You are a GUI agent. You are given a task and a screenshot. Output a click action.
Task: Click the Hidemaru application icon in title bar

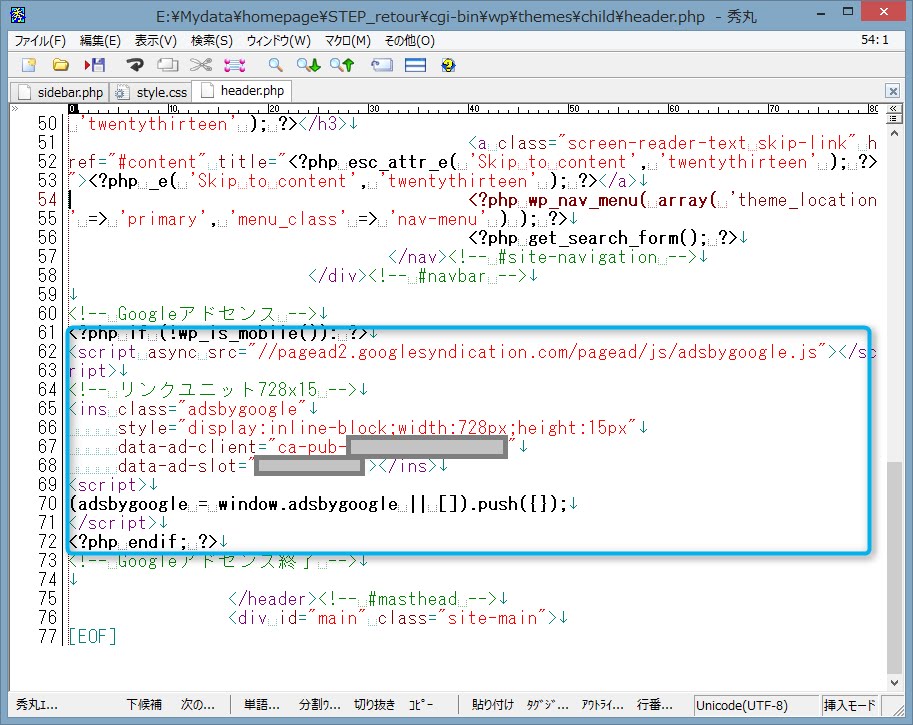(18, 15)
